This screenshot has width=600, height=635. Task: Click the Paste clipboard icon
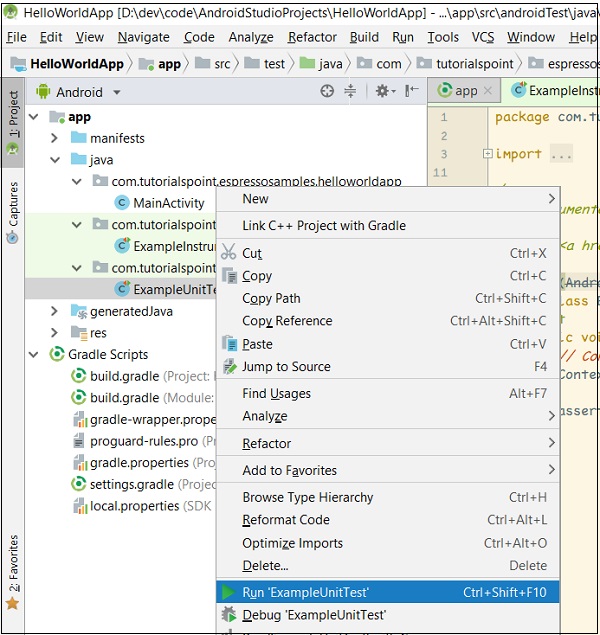click(x=229, y=344)
